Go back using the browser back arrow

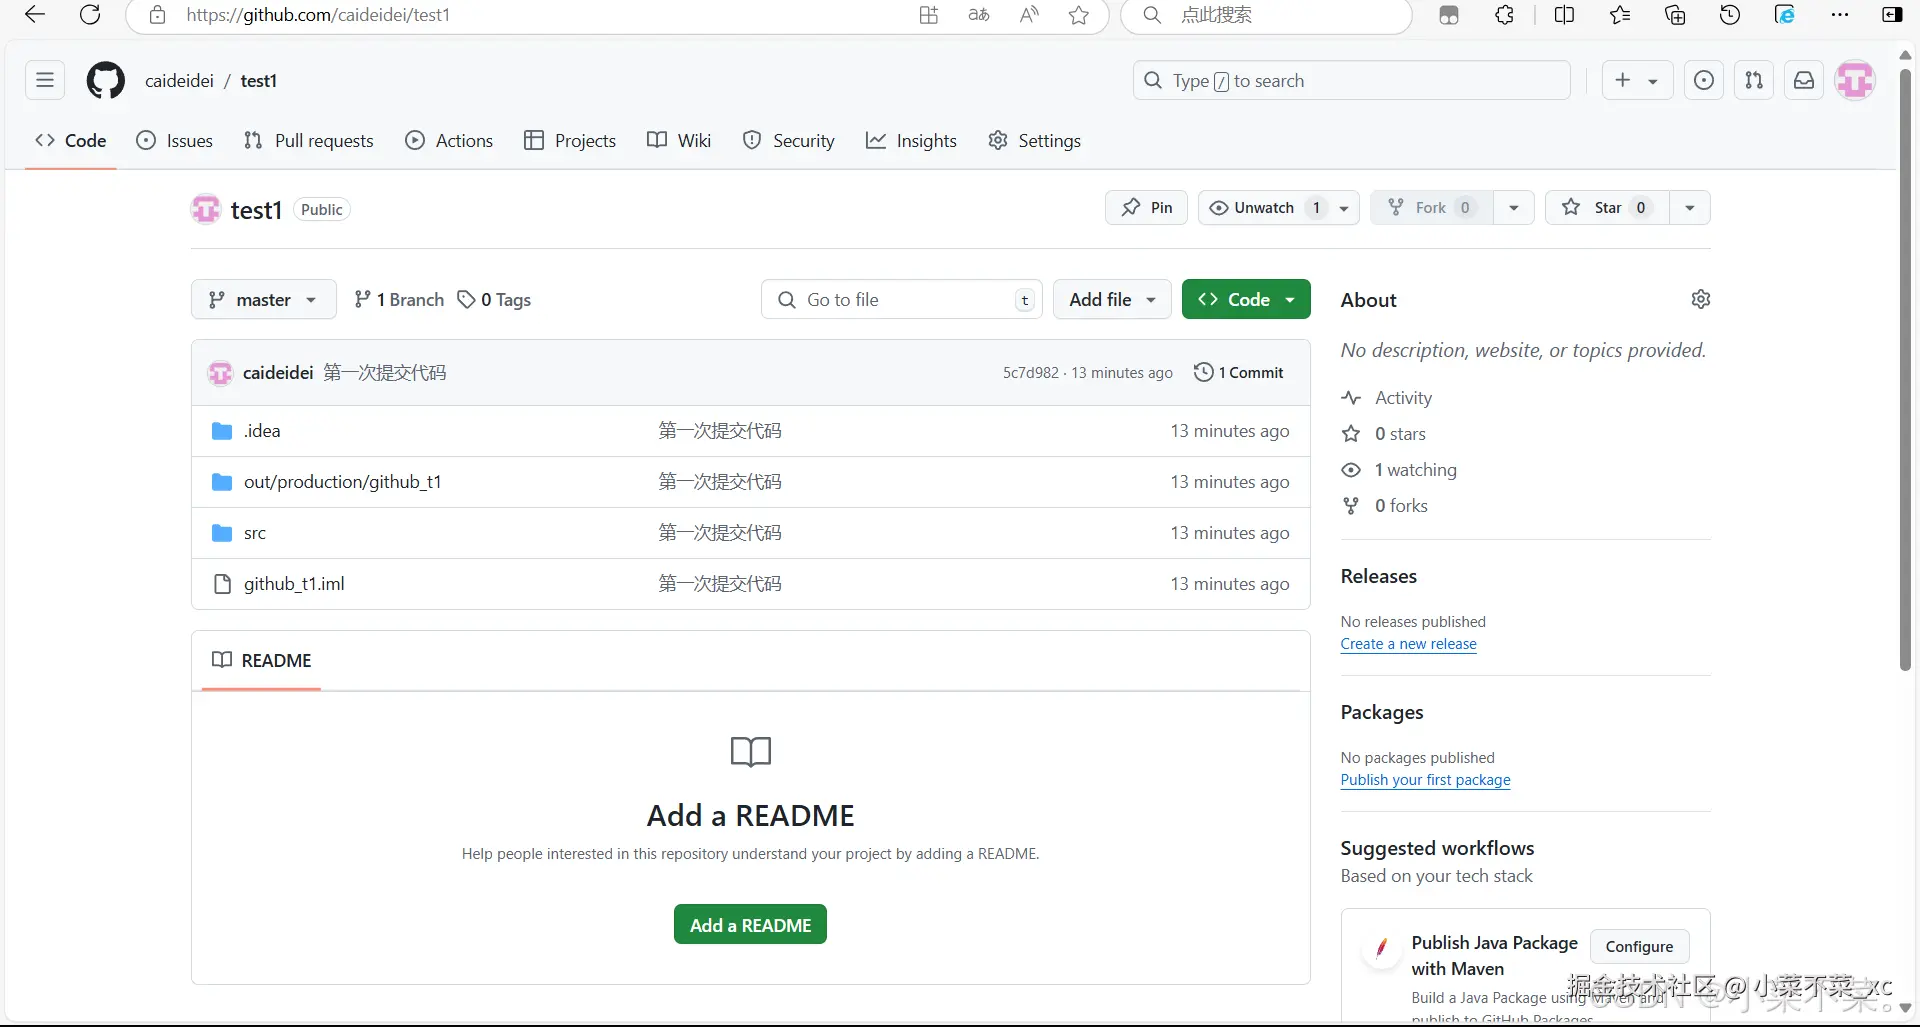[35, 14]
